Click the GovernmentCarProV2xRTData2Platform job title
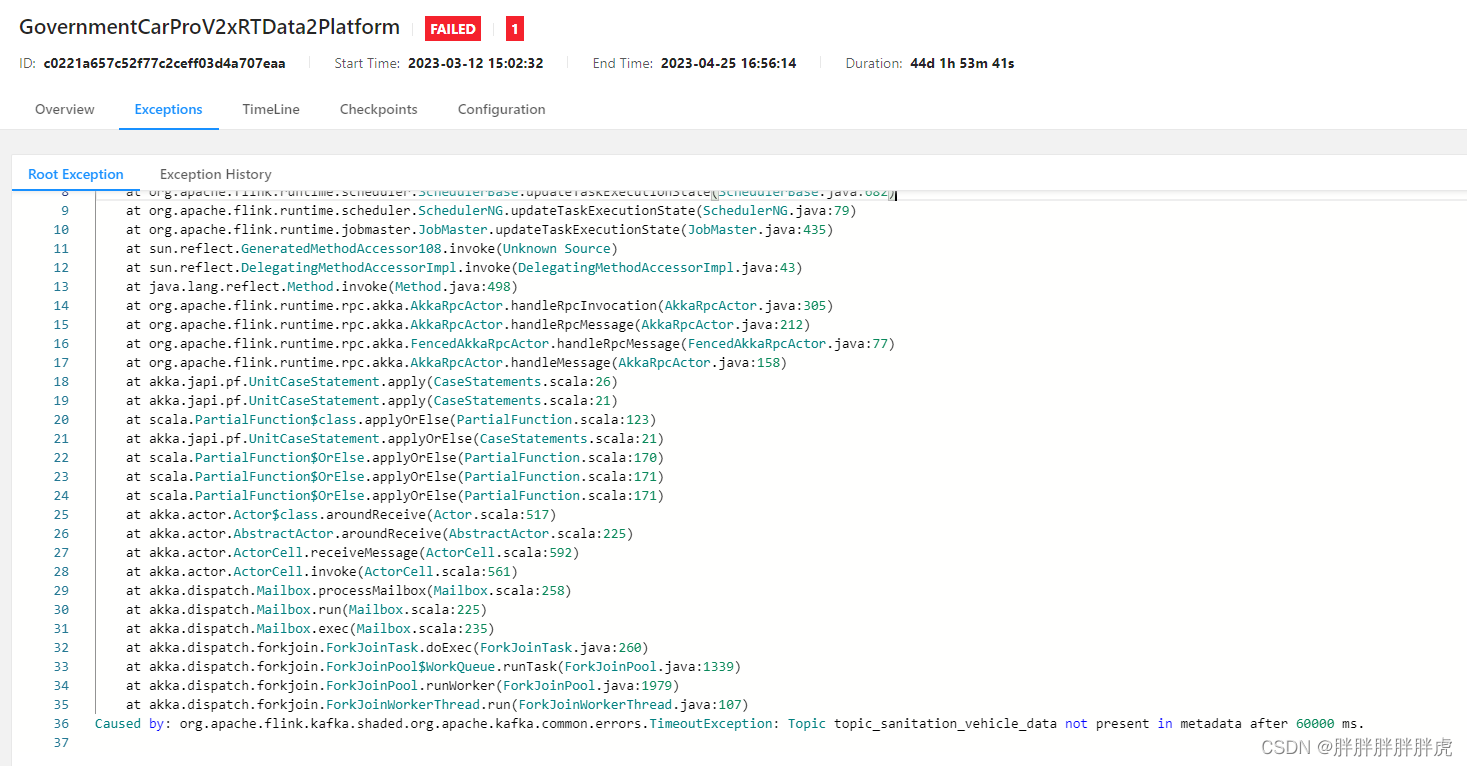1467x766 pixels. pos(209,28)
